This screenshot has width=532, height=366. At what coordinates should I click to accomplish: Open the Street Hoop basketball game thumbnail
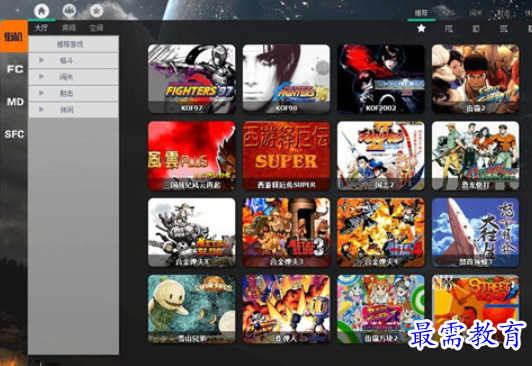(x=475, y=309)
